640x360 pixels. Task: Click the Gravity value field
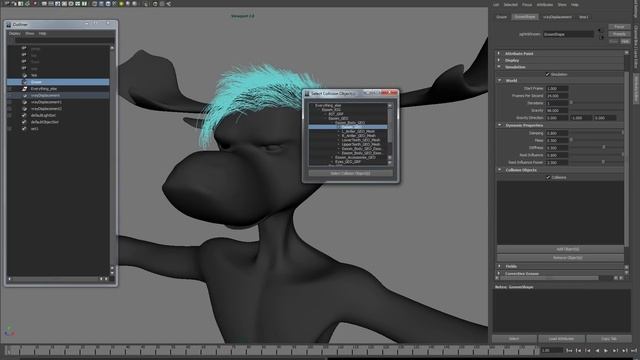pos(557,111)
